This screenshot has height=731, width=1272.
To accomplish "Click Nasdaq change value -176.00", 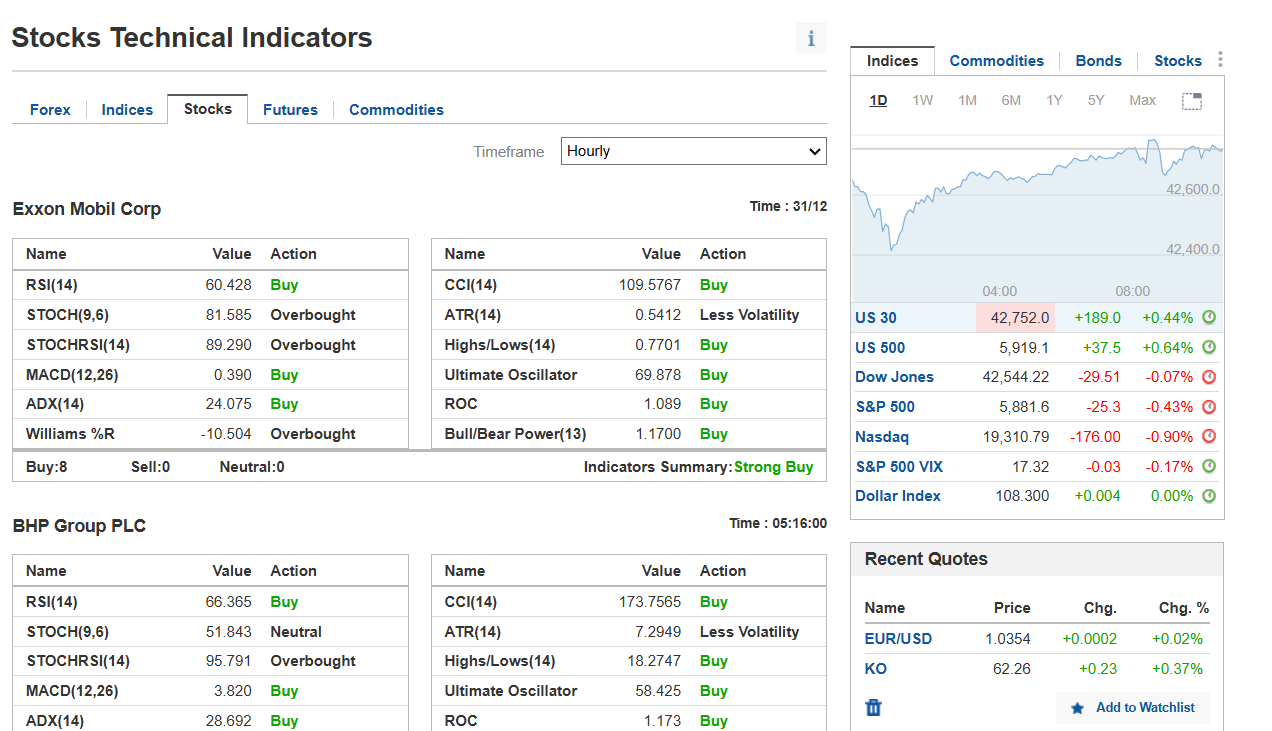I will (1095, 437).
